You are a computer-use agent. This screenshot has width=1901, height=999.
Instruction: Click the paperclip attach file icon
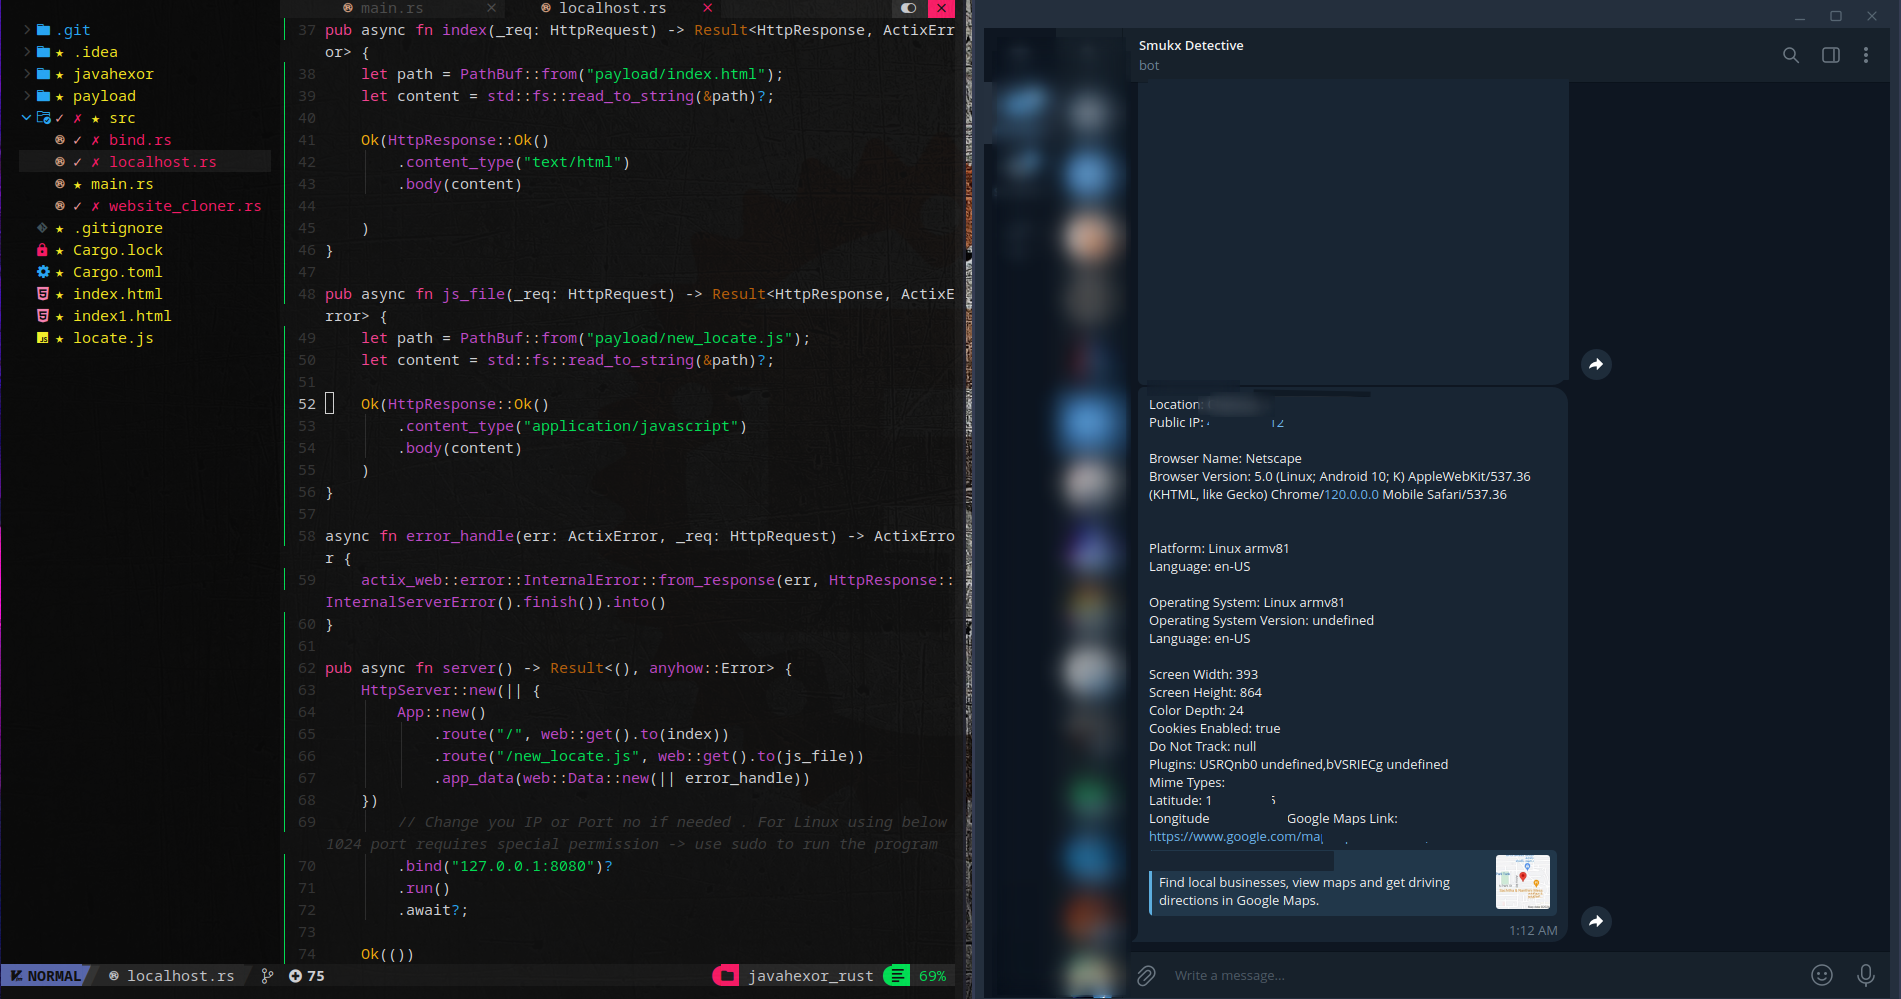click(x=1146, y=975)
